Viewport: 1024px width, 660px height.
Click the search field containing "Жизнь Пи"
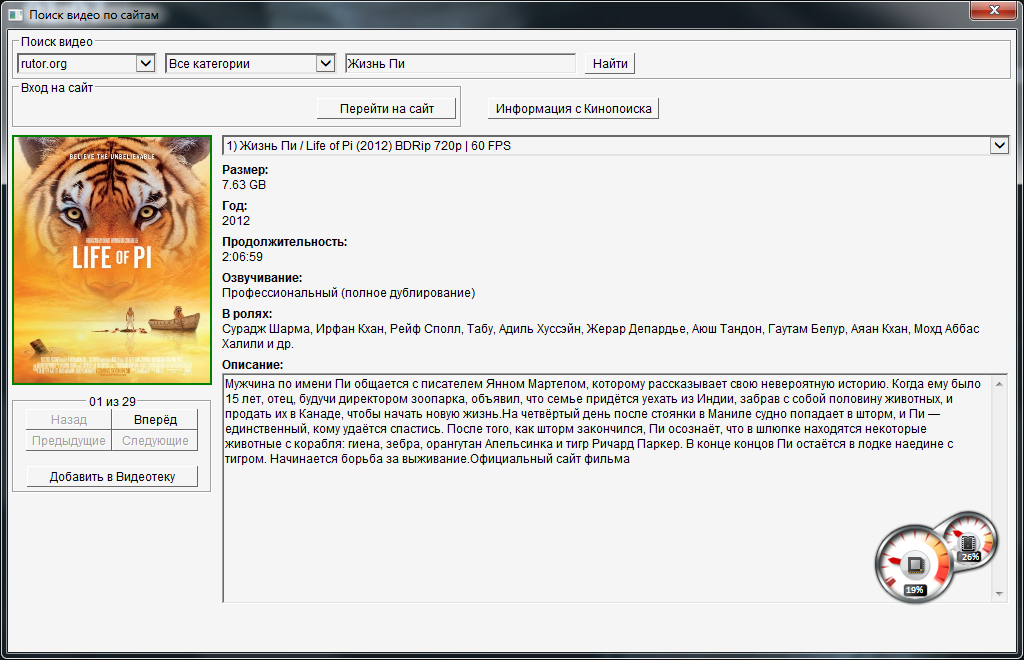460,64
